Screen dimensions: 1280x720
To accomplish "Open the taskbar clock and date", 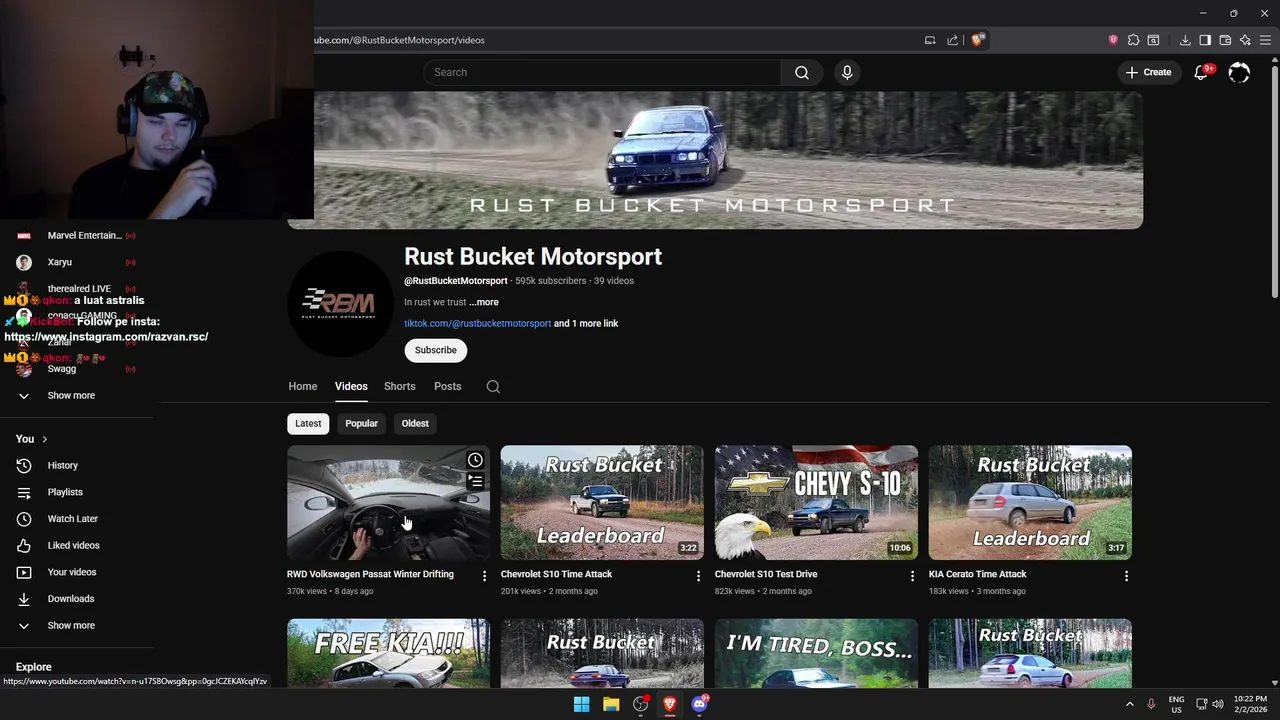I will point(1250,704).
